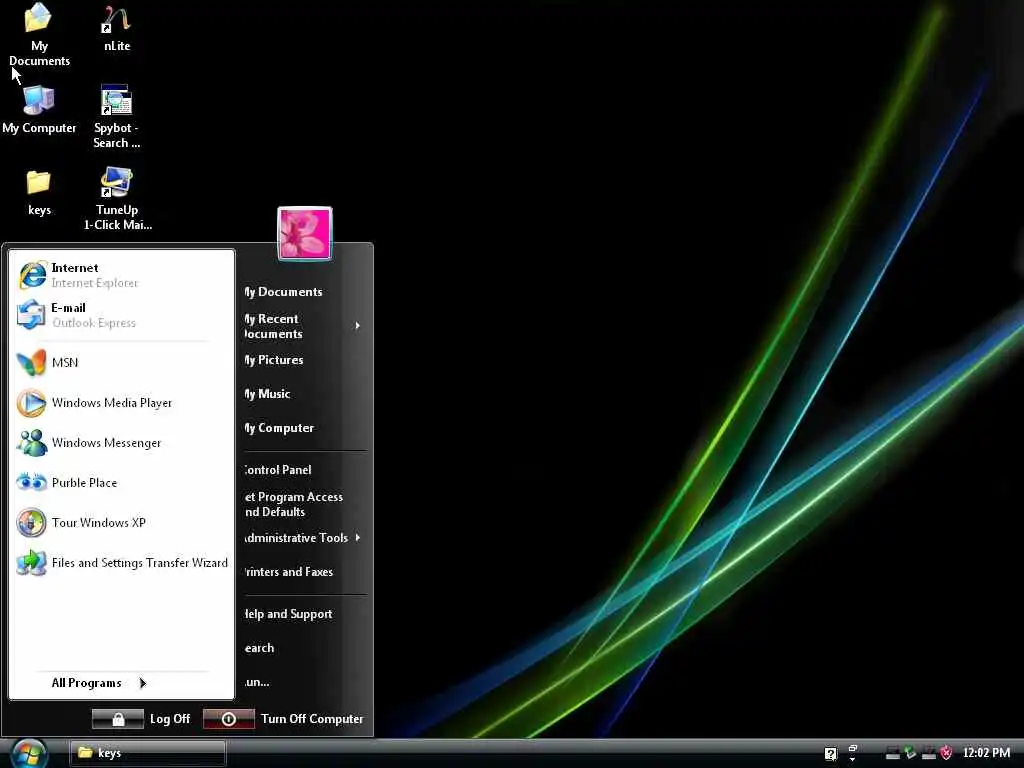Launch Outlook Express E-mail entry
Screen dimensions: 1024x768
point(123,315)
